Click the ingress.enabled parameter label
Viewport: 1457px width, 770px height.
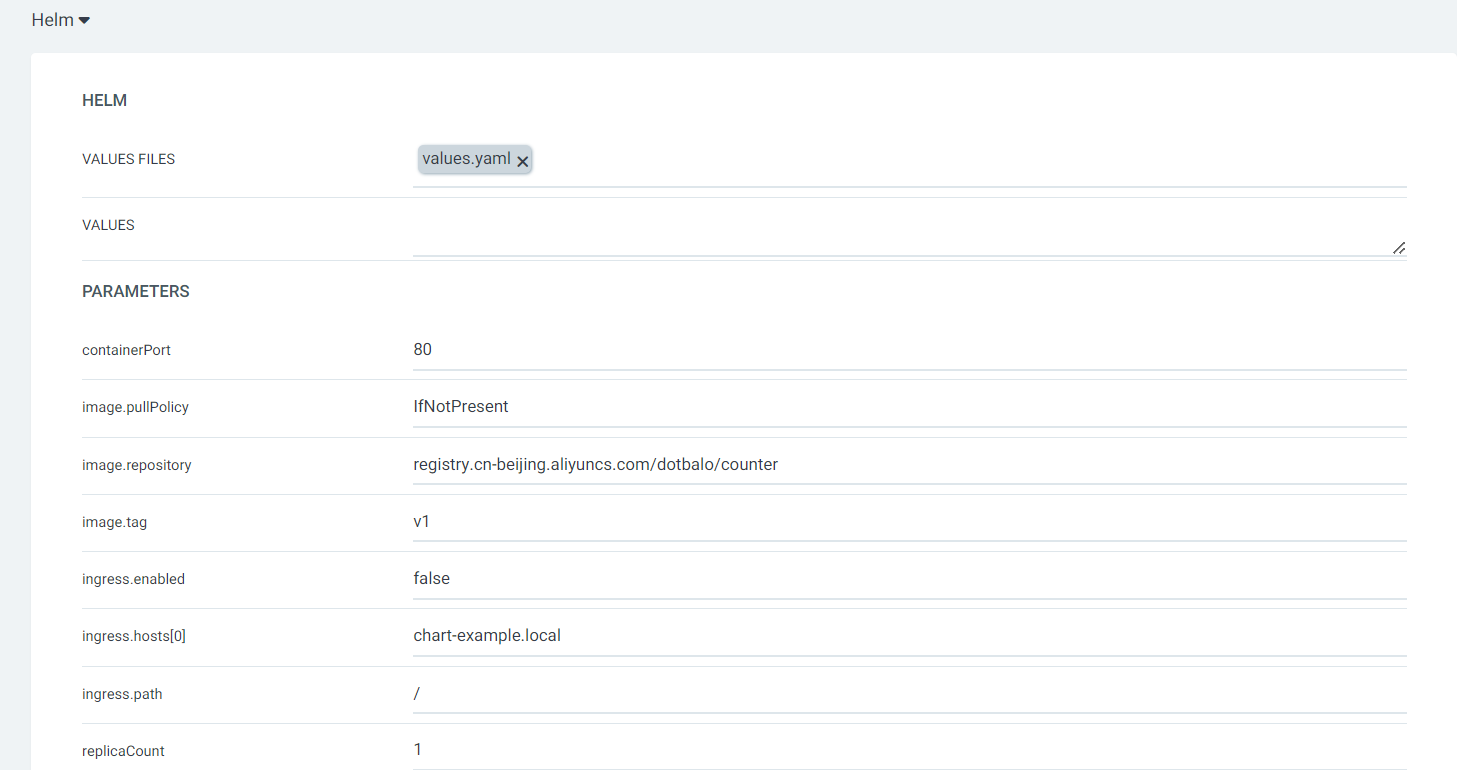pyautogui.click(x=133, y=579)
